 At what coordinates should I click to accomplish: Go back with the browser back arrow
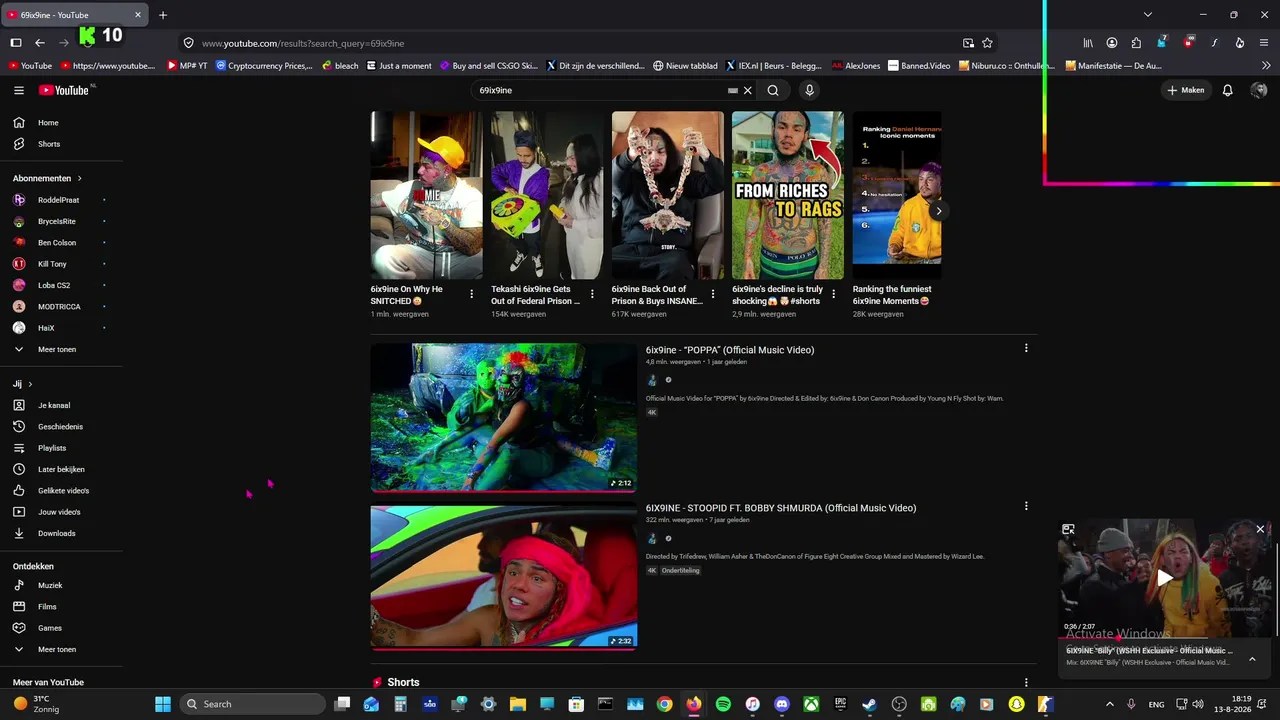[x=40, y=43]
